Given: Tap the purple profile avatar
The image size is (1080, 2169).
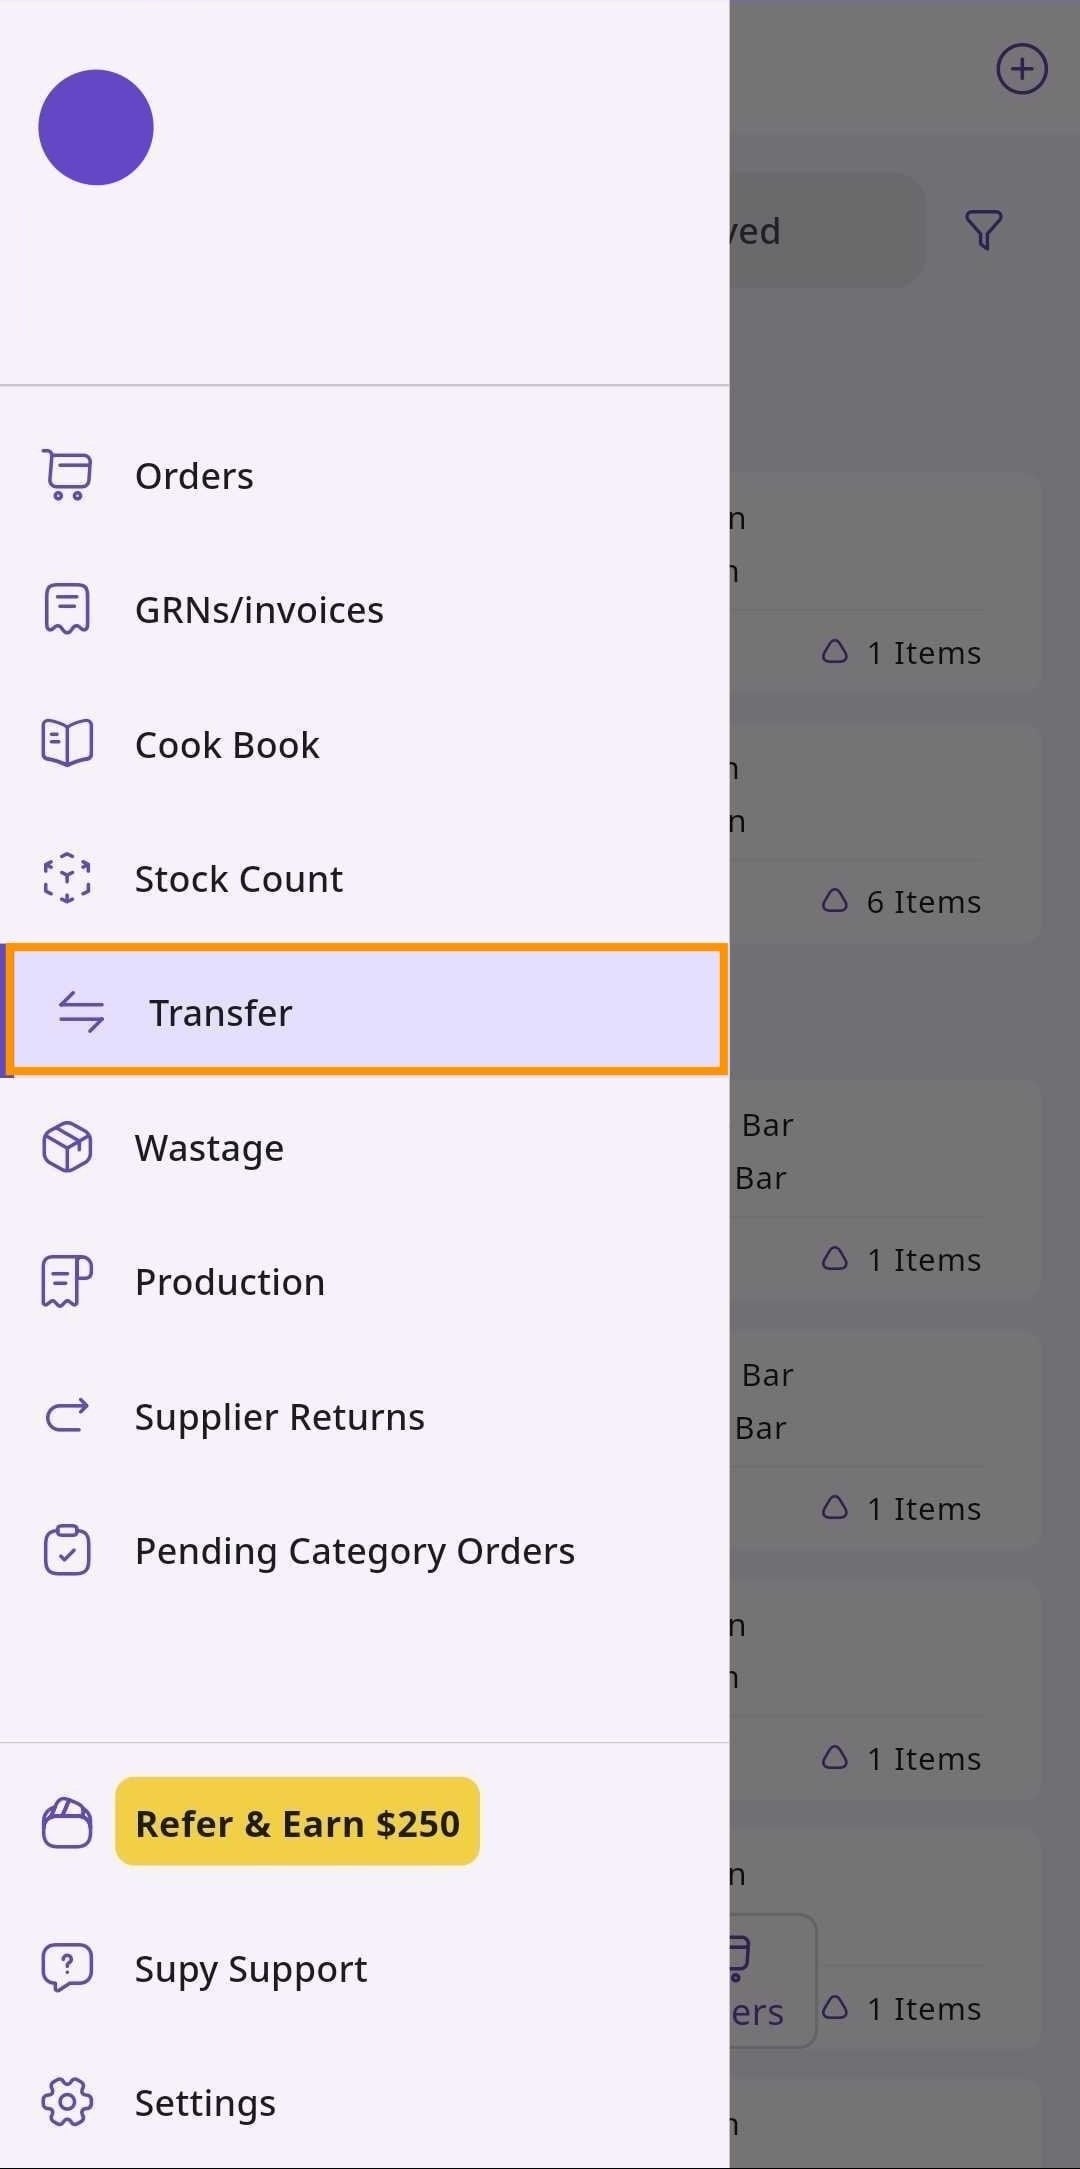Looking at the screenshot, I should click(x=96, y=127).
